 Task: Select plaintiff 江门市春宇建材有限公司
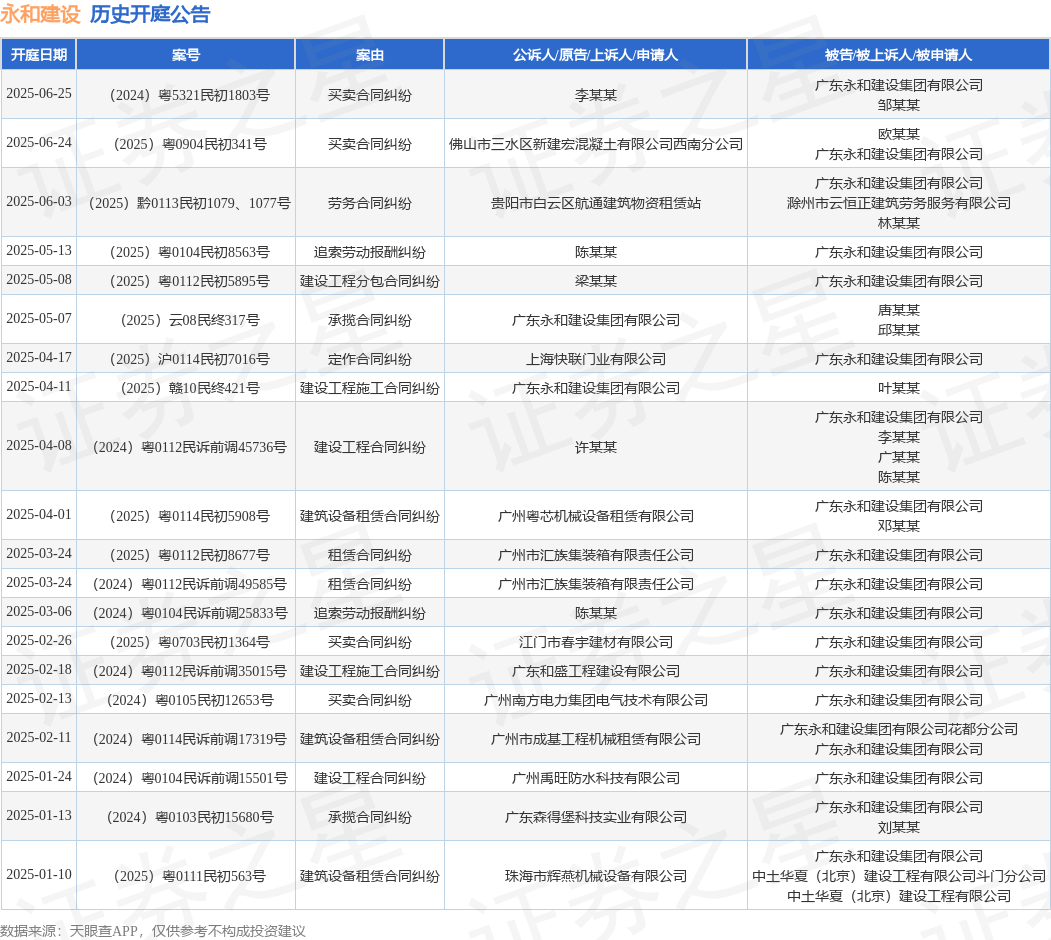596,642
